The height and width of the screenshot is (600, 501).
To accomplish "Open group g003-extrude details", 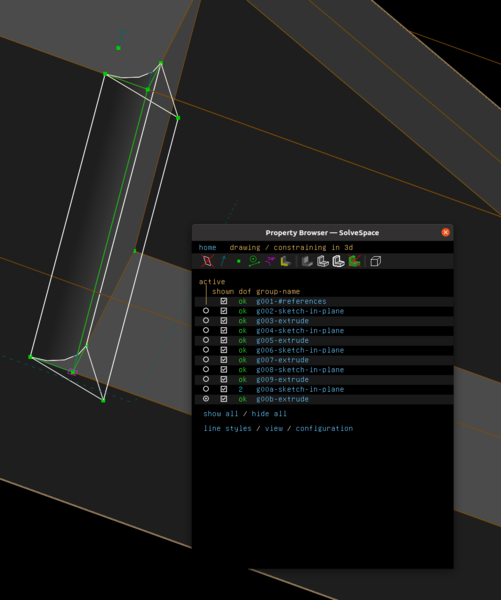I will pos(282,321).
